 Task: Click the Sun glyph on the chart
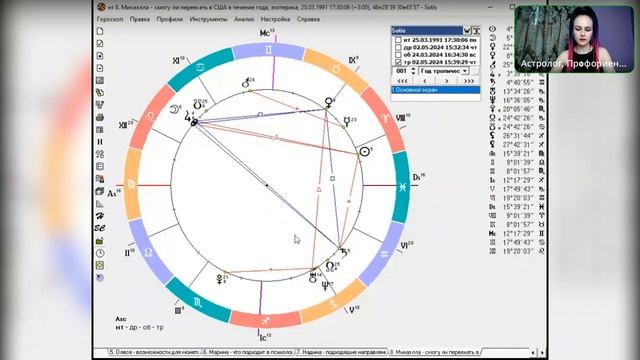[365, 152]
